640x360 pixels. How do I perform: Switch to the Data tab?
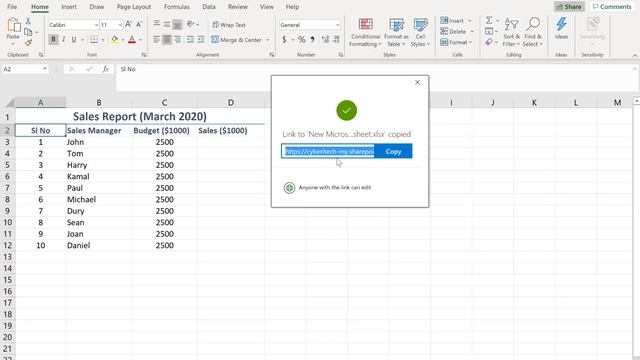click(x=209, y=7)
